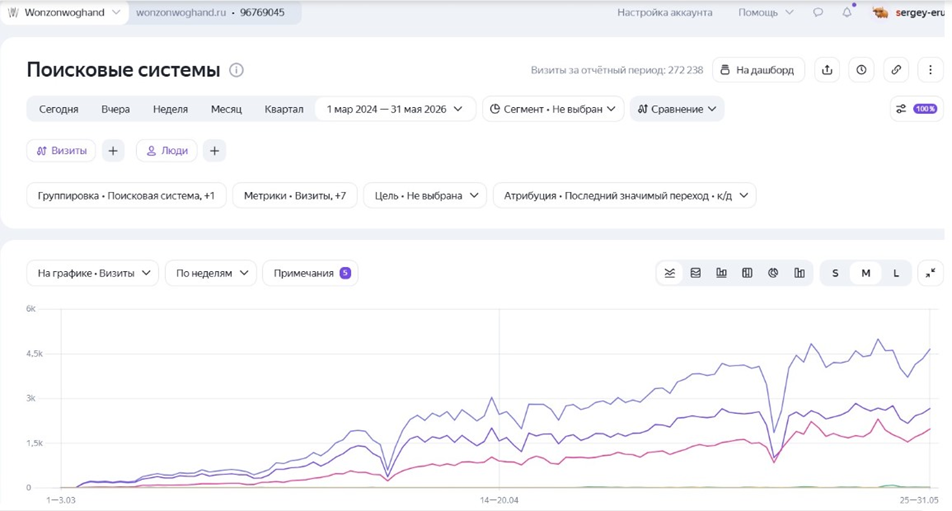Switch to the stacked area chart icon

click(696, 273)
